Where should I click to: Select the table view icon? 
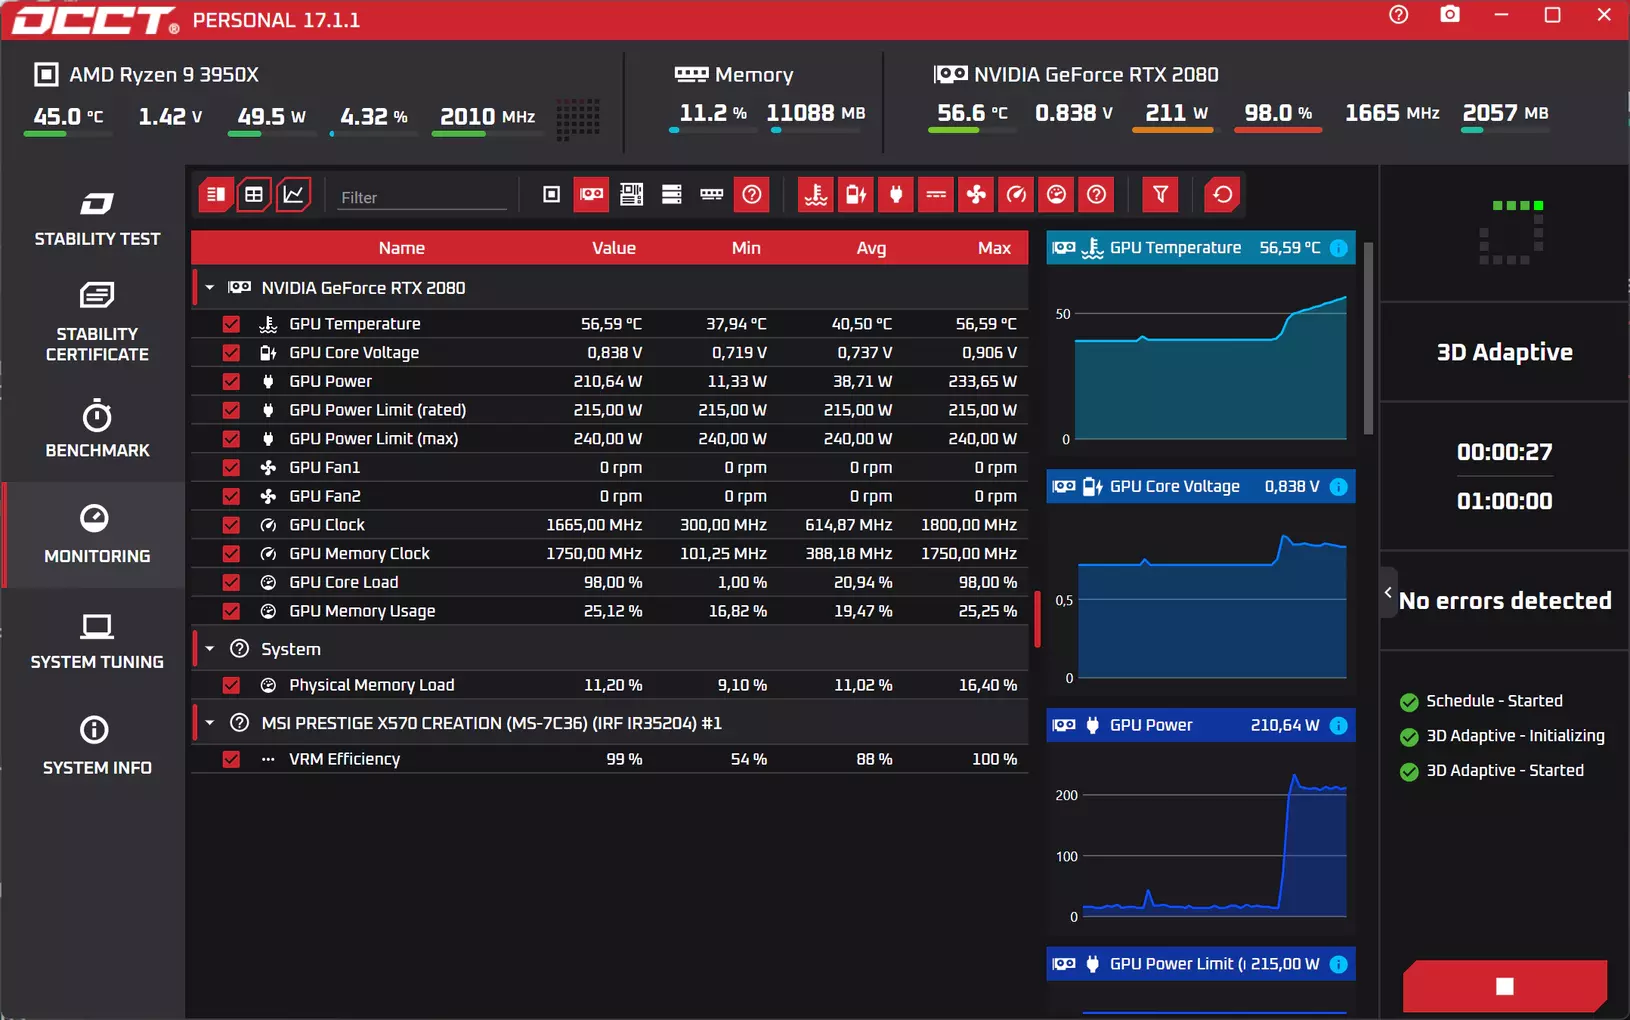click(254, 195)
